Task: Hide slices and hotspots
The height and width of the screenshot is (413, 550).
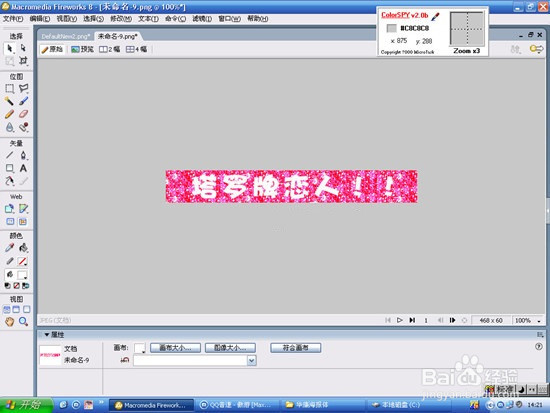Action: (10, 221)
